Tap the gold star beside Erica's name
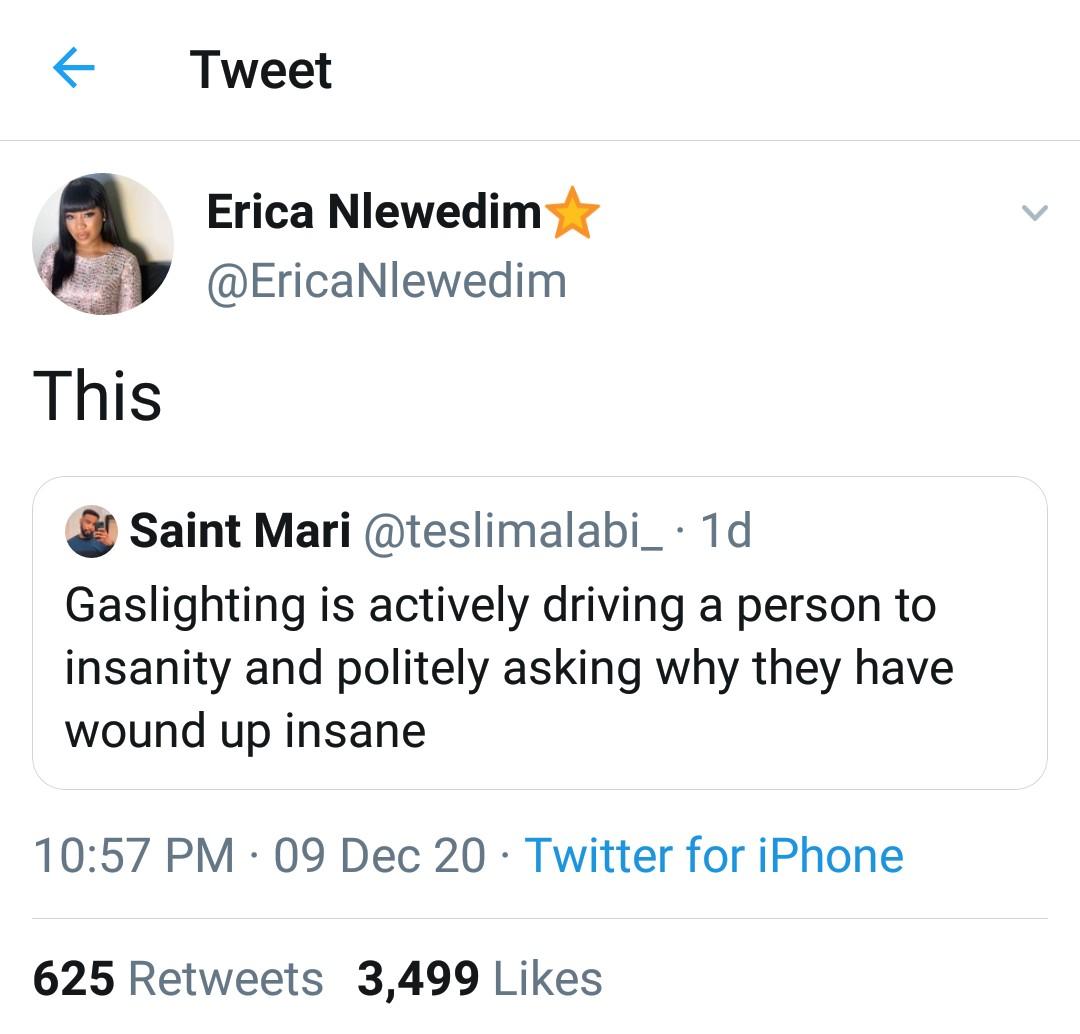The image size is (1080, 1034). [574, 213]
